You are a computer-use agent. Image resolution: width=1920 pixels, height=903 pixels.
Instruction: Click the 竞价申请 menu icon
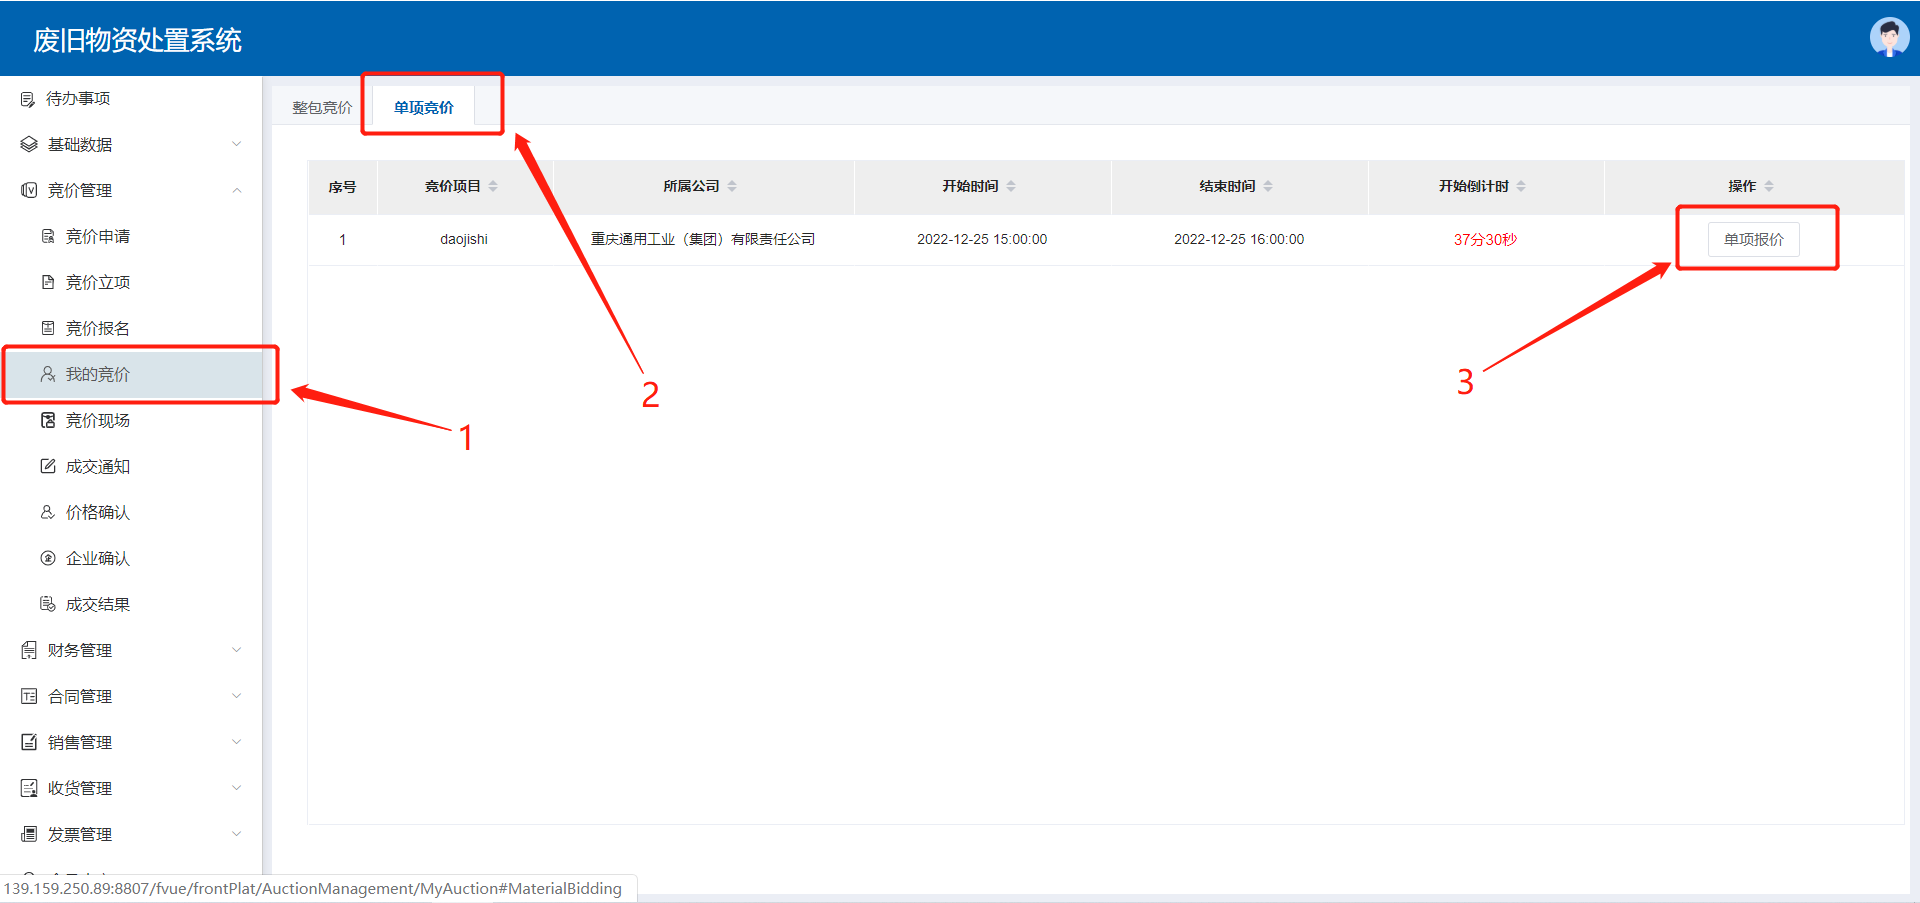[x=48, y=237]
